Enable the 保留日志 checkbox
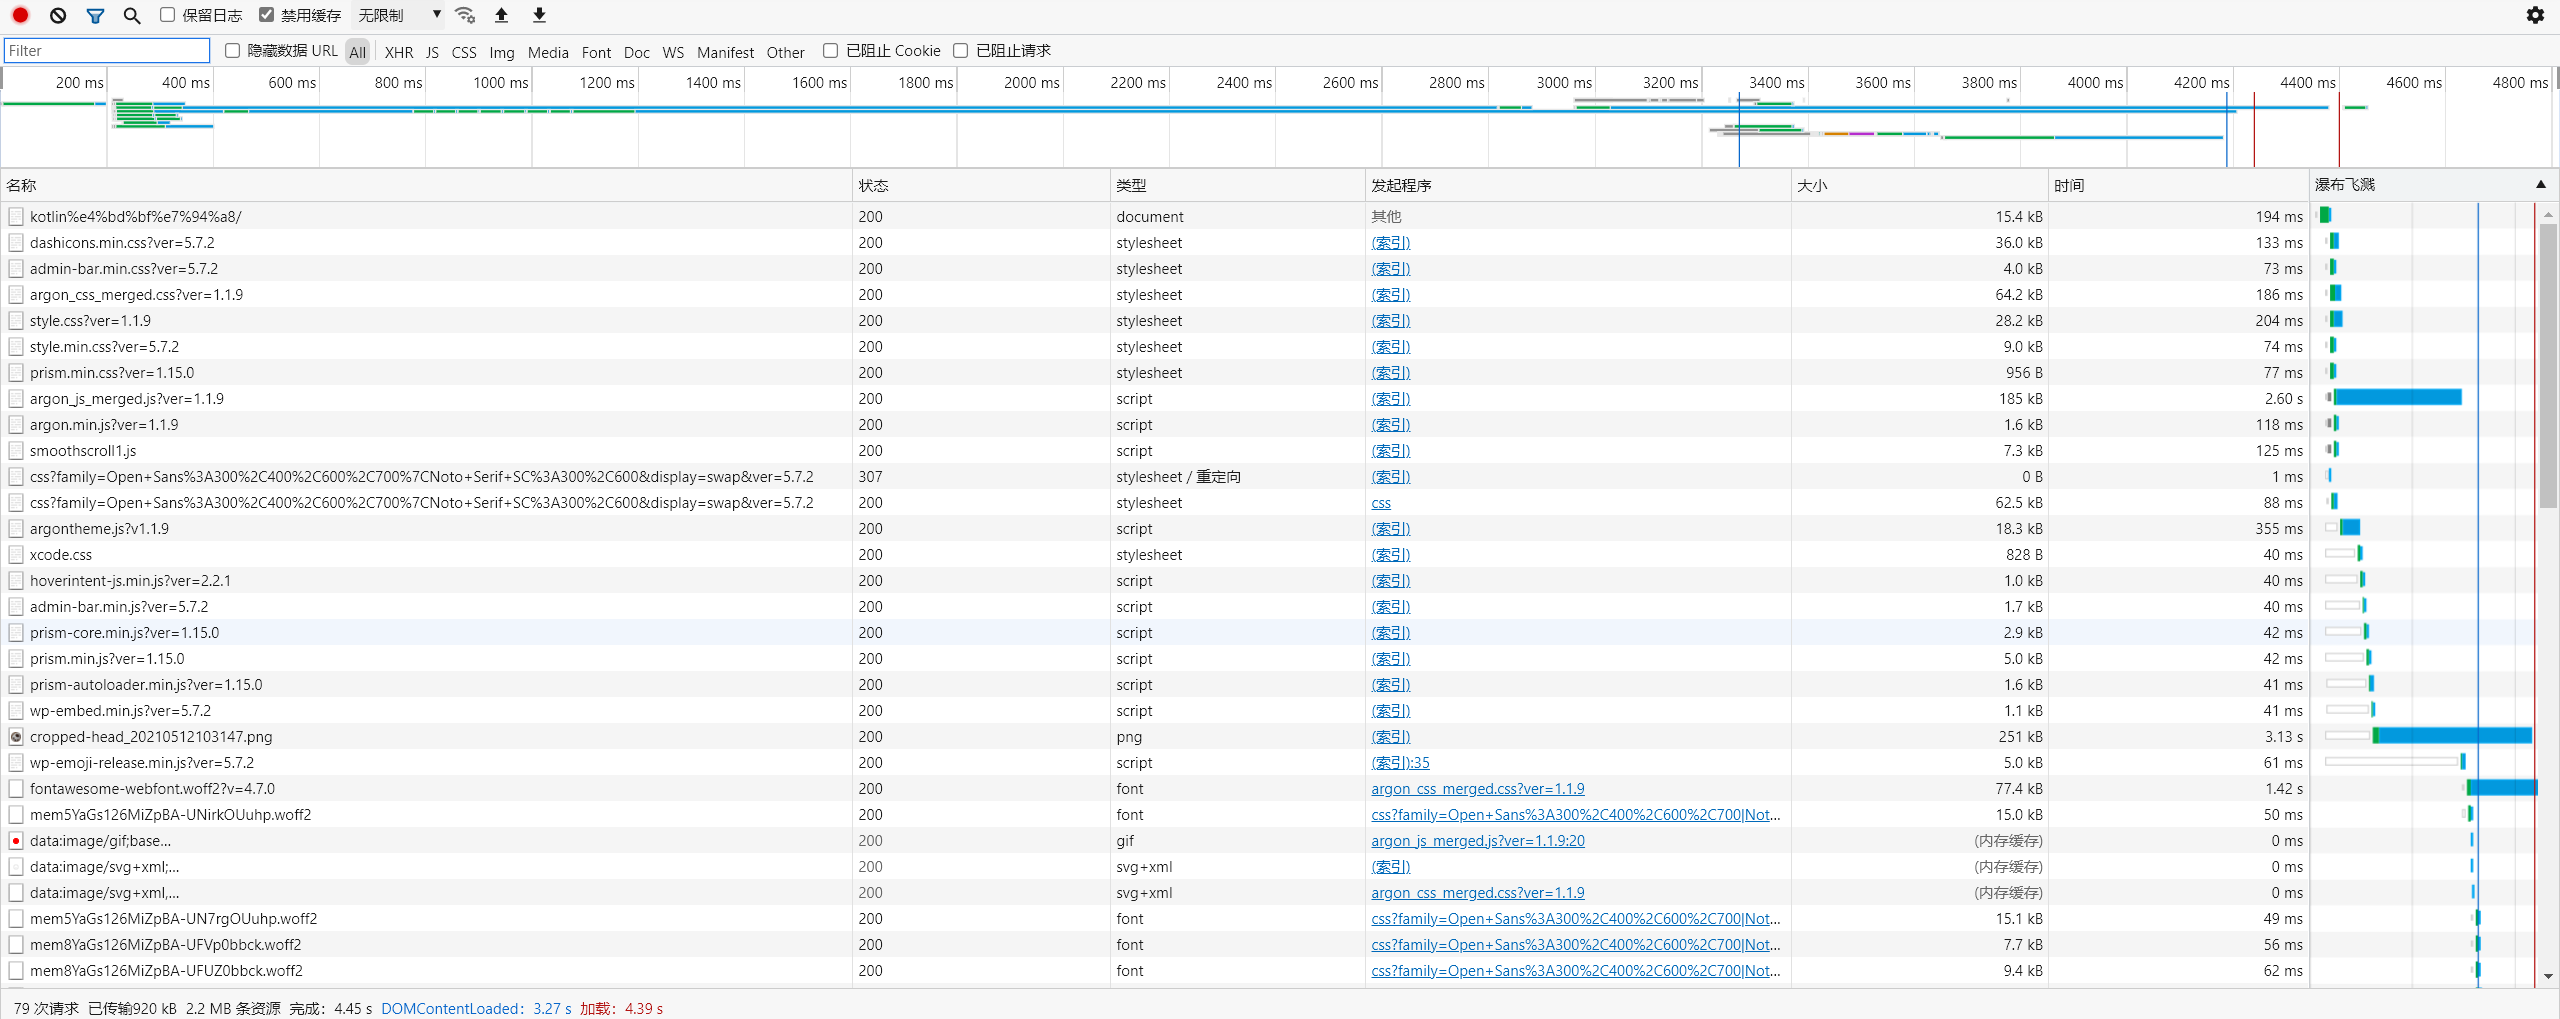Viewport: 2560px width, 1019px height. coord(168,14)
